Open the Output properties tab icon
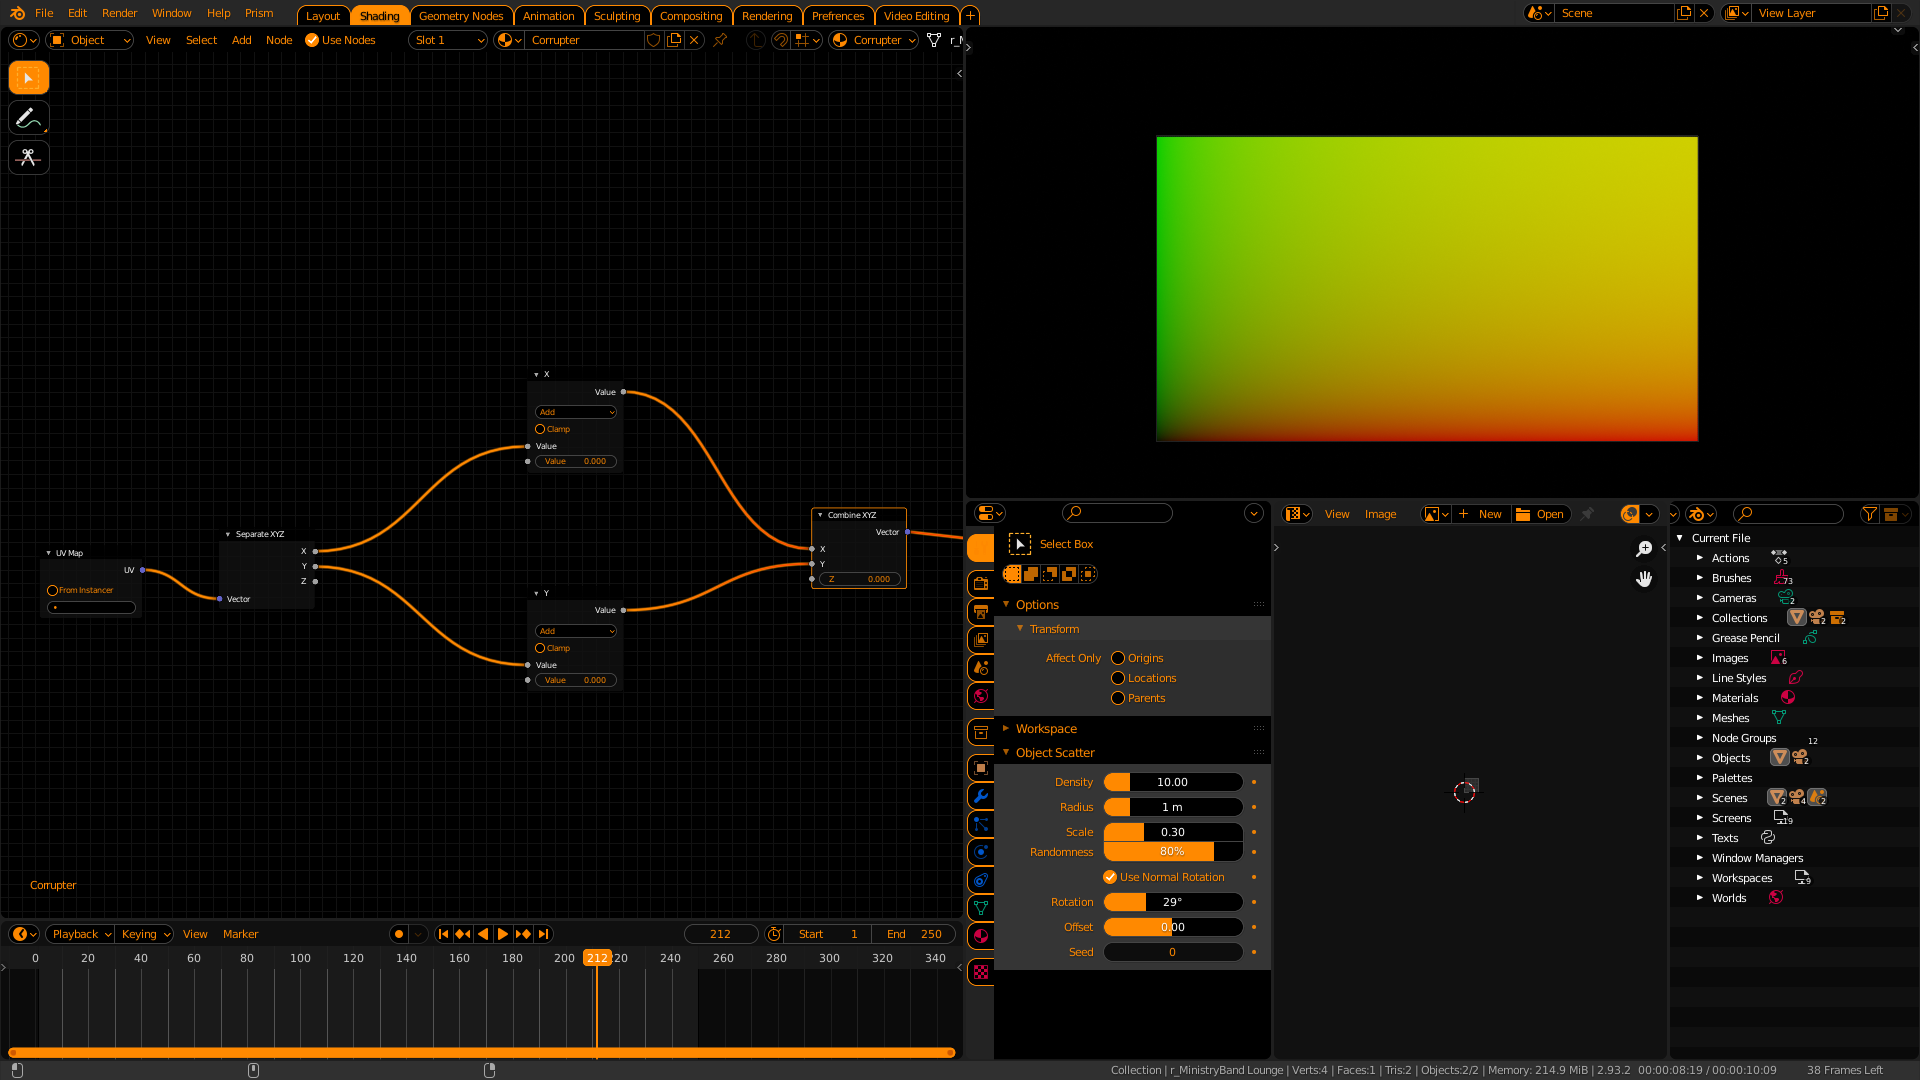 tap(981, 612)
